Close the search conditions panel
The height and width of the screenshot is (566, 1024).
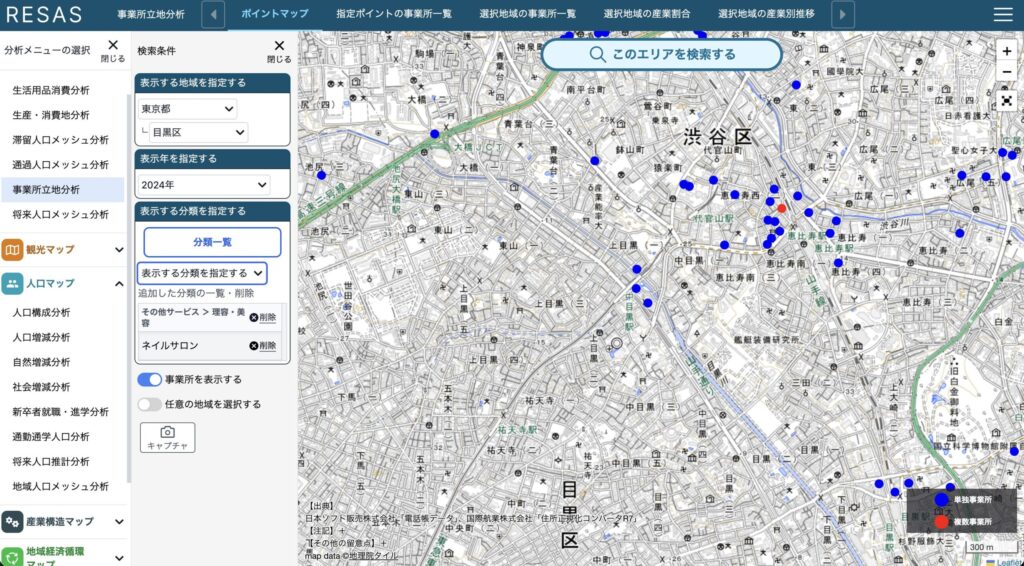(280, 50)
